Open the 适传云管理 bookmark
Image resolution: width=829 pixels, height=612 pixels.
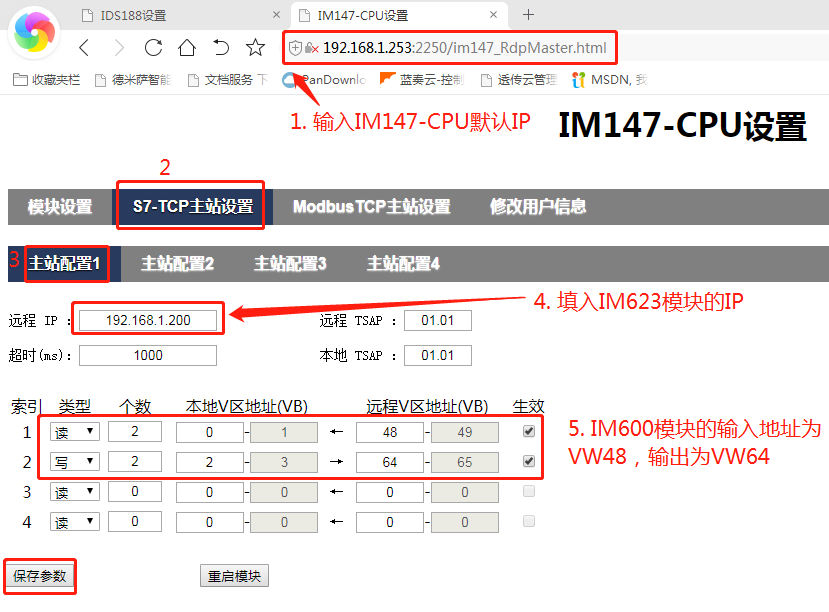(x=519, y=80)
